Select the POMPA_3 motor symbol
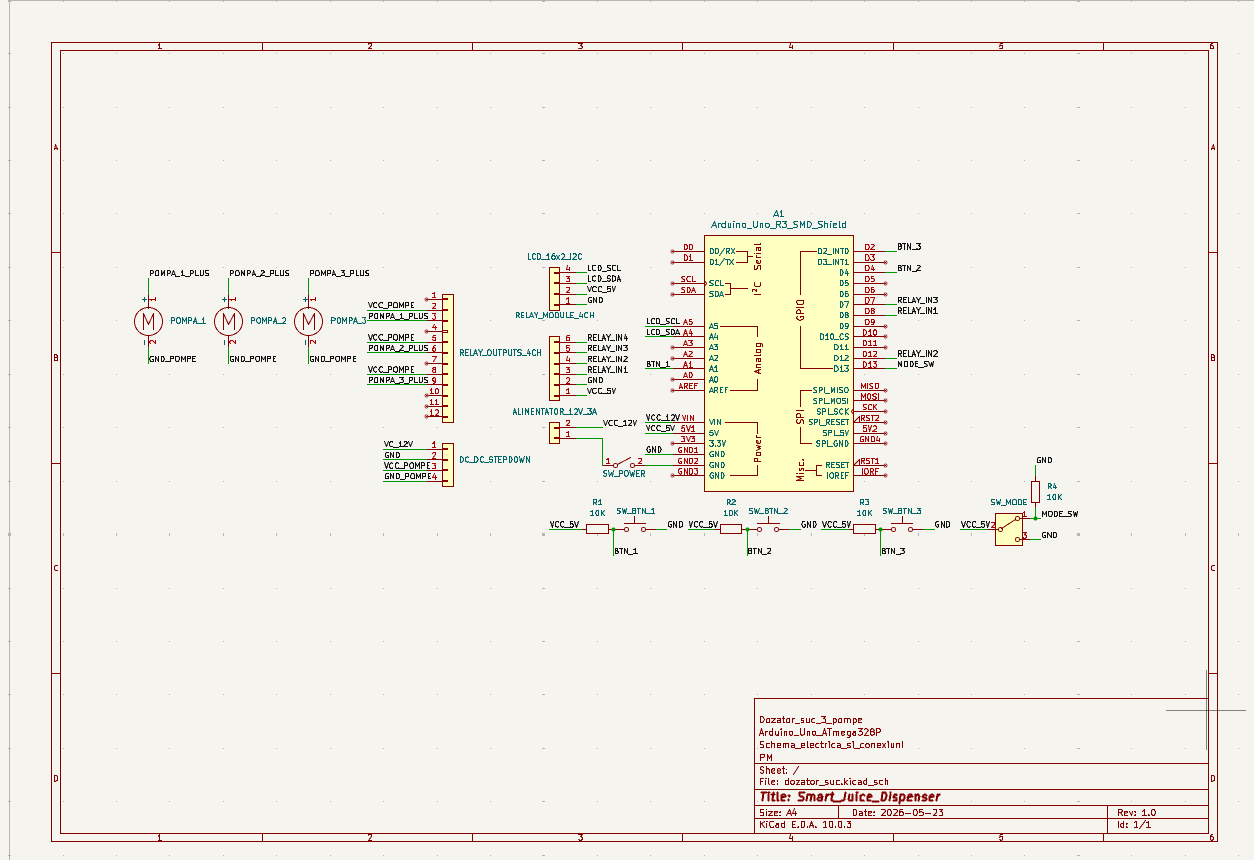This screenshot has width=1254, height=860. (x=308, y=321)
